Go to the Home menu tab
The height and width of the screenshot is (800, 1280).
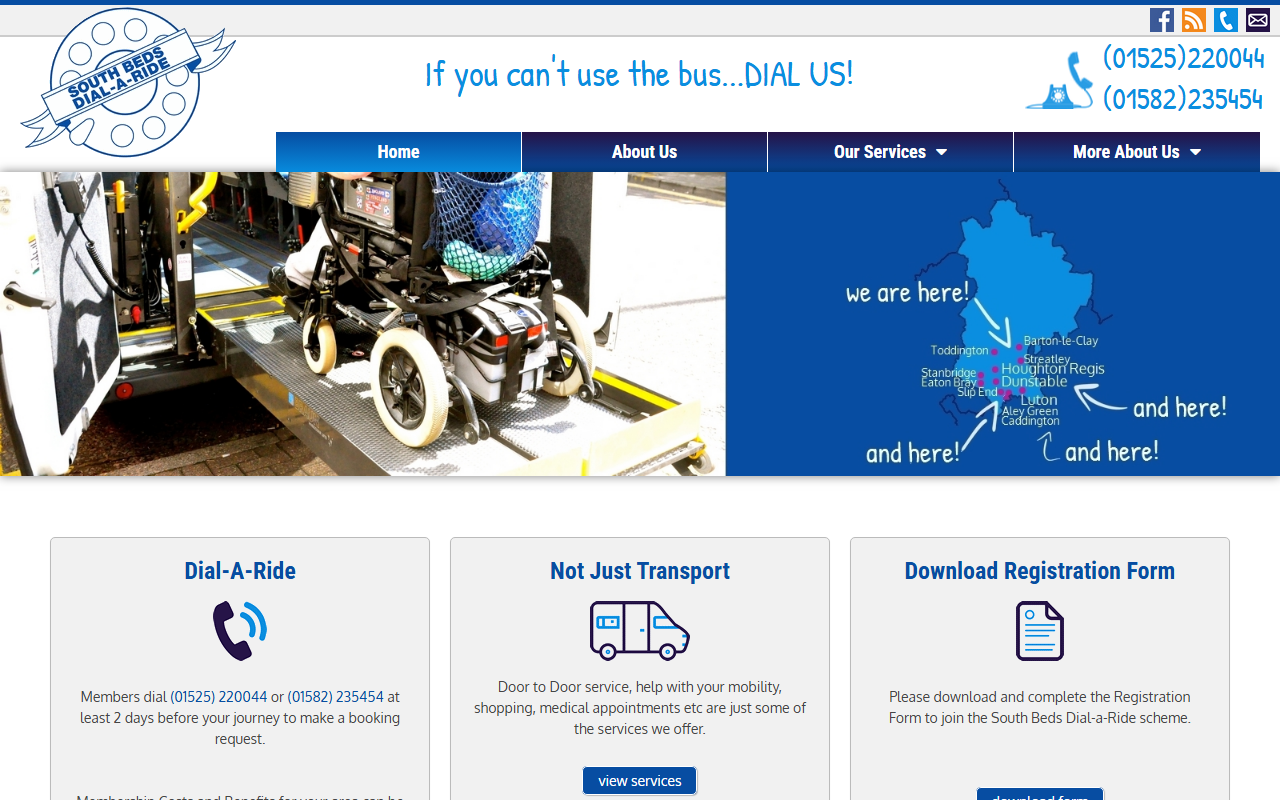point(398,152)
